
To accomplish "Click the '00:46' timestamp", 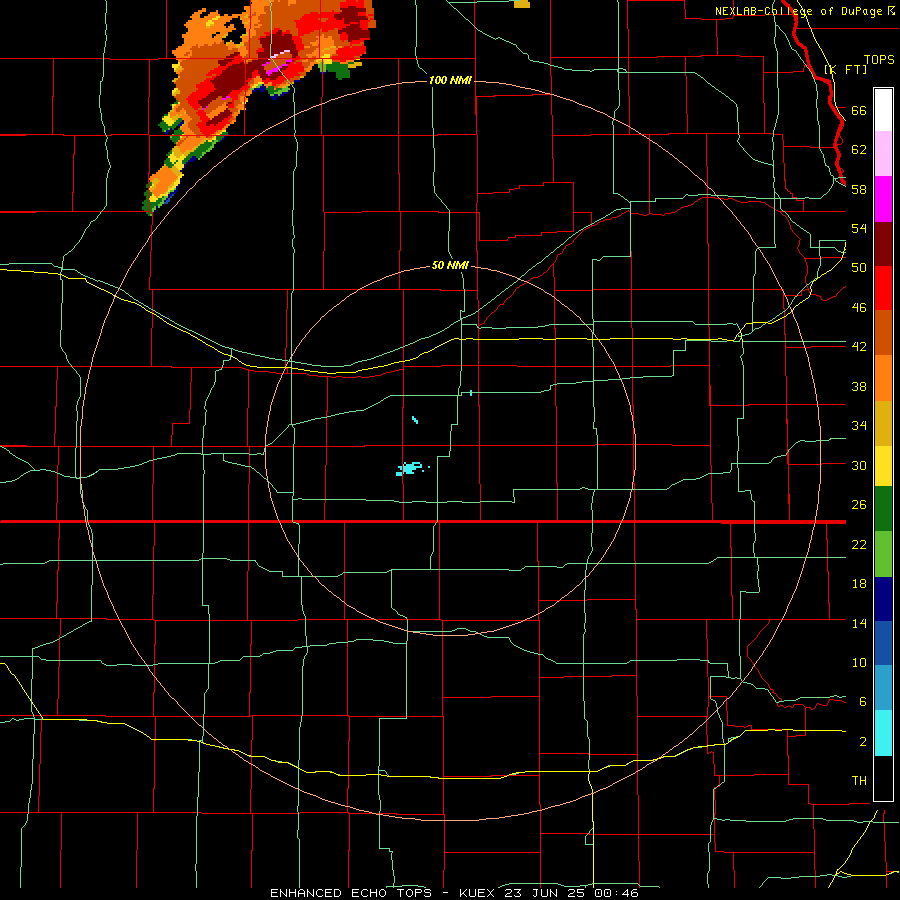I will pyautogui.click(x=616, y=893).
